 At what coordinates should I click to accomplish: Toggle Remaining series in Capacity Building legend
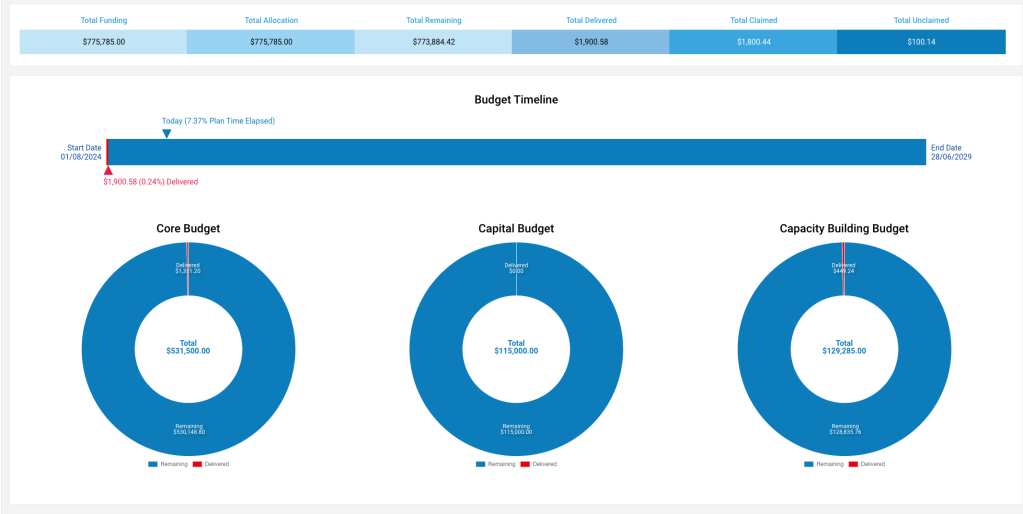[830, 464]
